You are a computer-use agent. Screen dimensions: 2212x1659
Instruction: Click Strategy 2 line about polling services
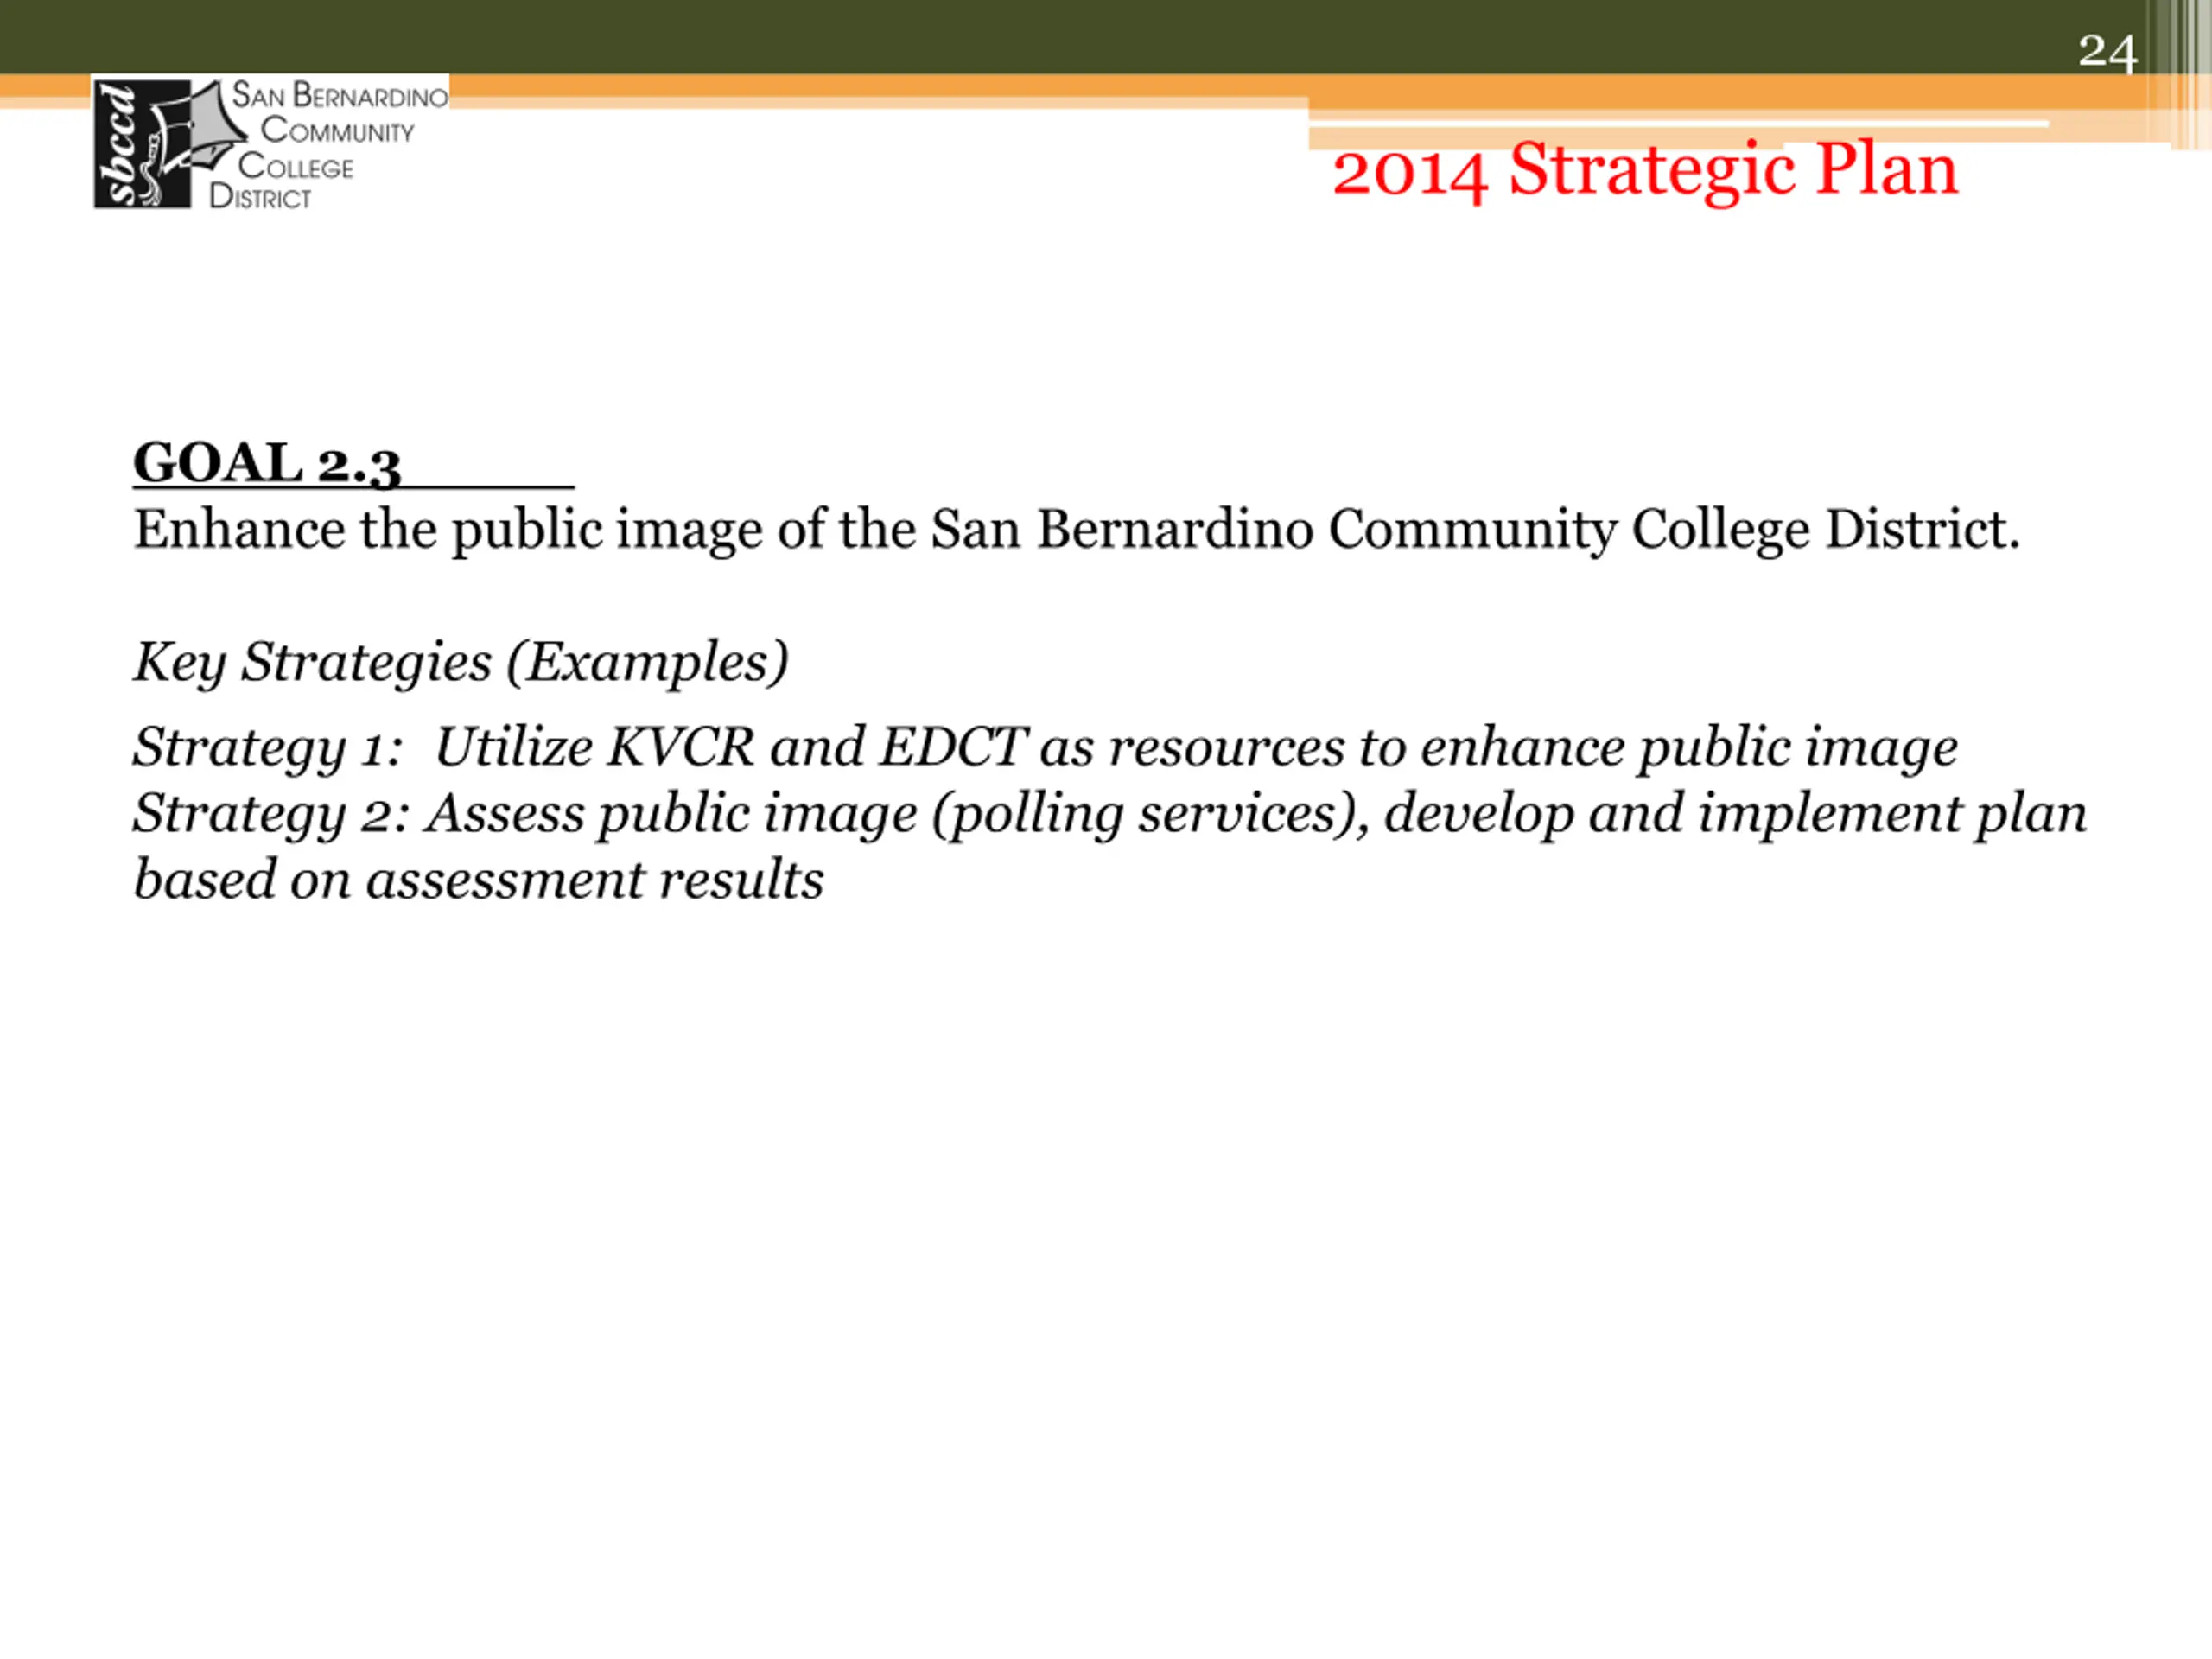pyautogui.click(x=1110, y=814)
